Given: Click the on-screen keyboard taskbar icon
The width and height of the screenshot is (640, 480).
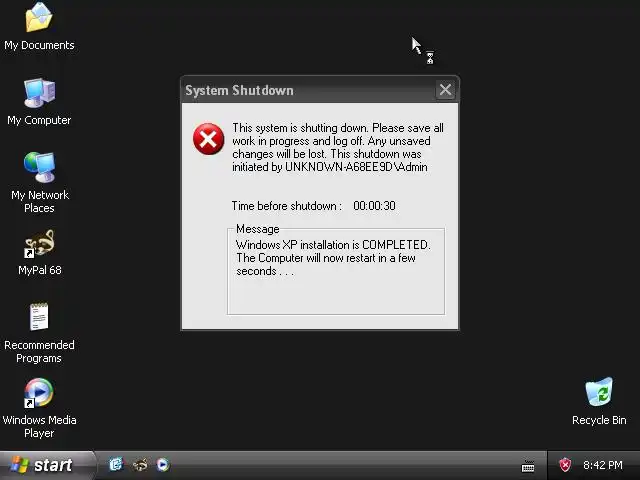Looking at the screenshot, I should (528, 466).
